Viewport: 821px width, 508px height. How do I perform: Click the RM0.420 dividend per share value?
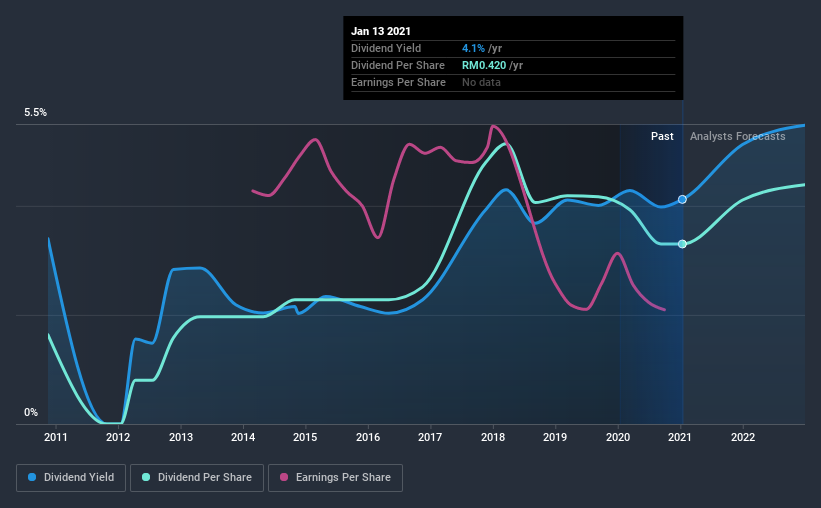click(x=484, y=65)
